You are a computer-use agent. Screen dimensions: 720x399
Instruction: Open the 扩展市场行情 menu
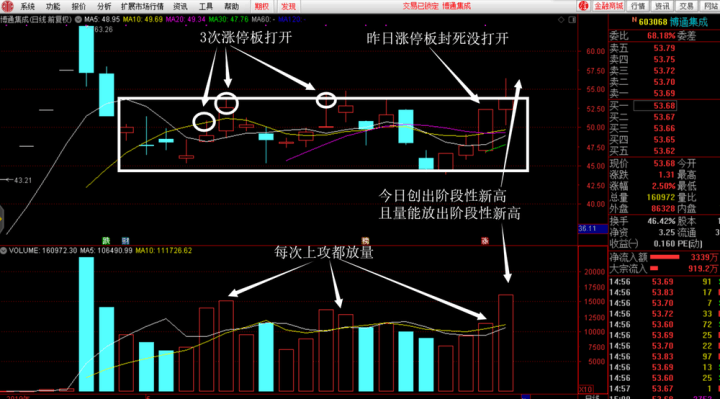142,6
